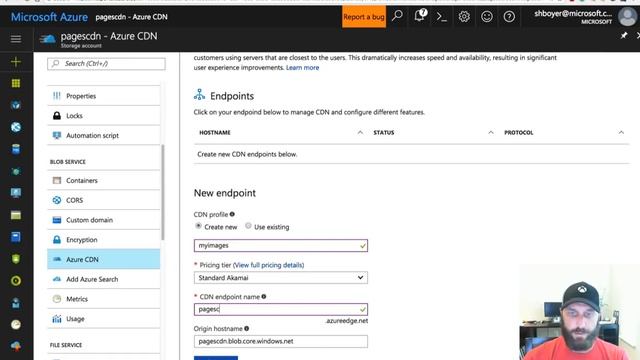Click the Origin hostname field

click(281, 341)
